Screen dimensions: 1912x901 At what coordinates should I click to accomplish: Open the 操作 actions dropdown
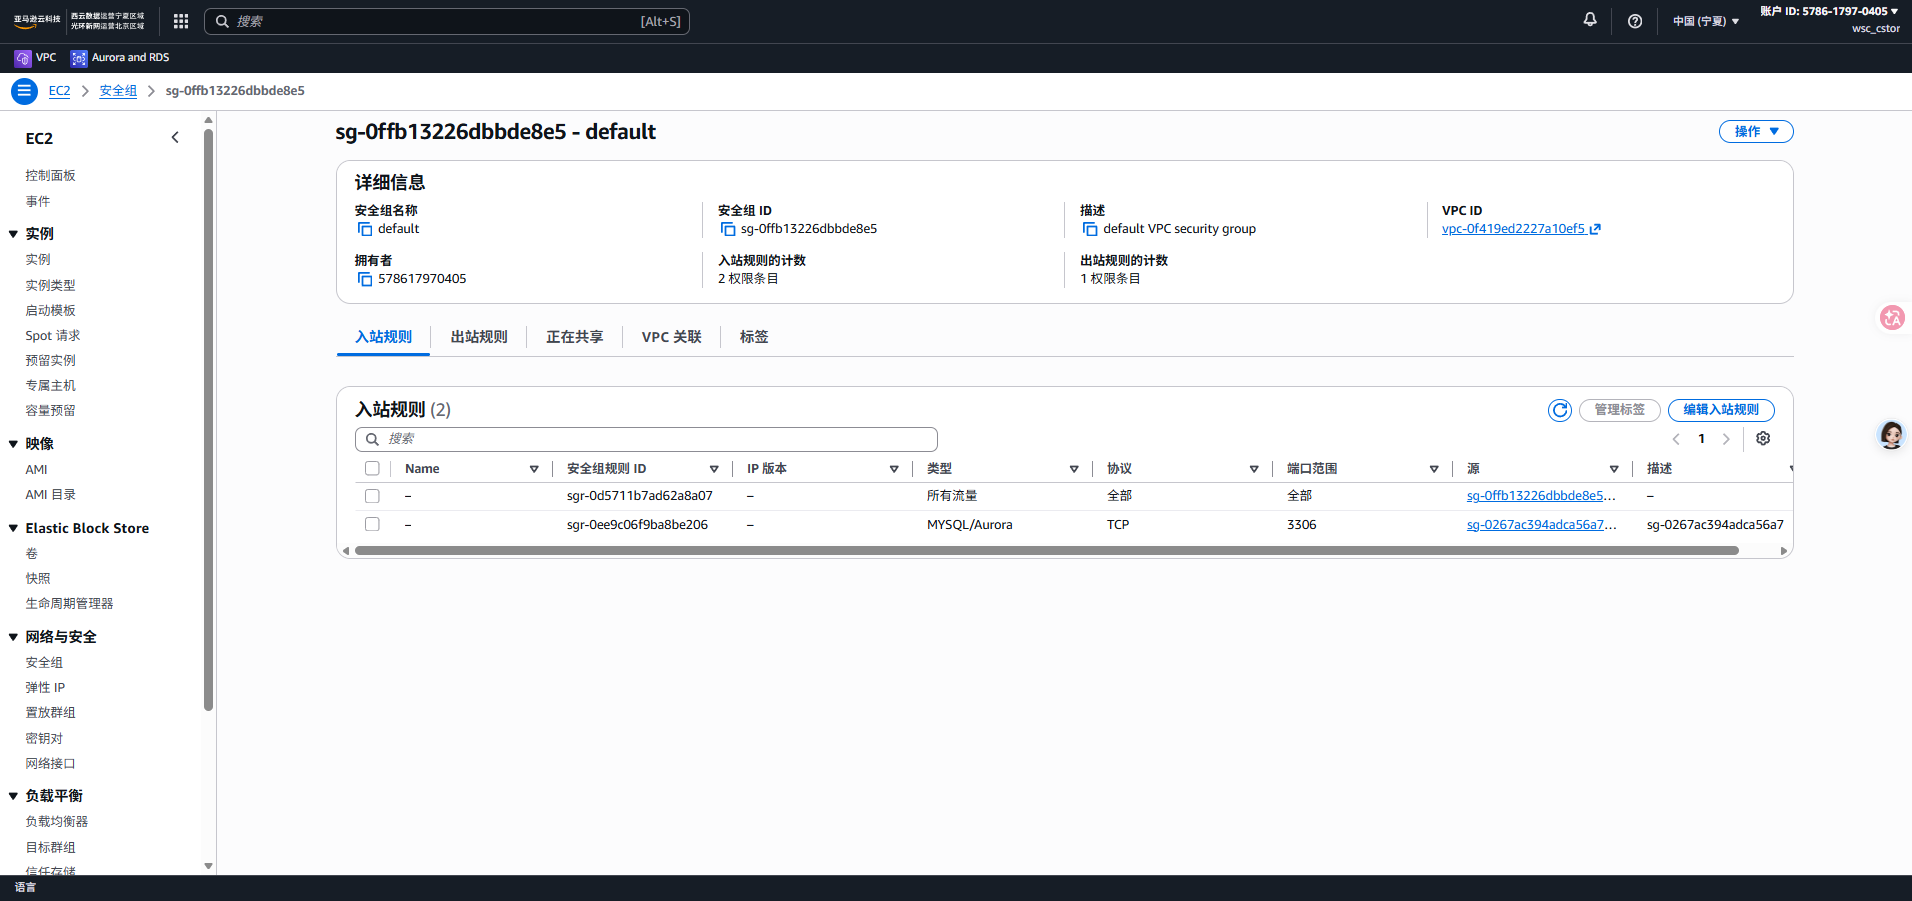pos(1756,132)
